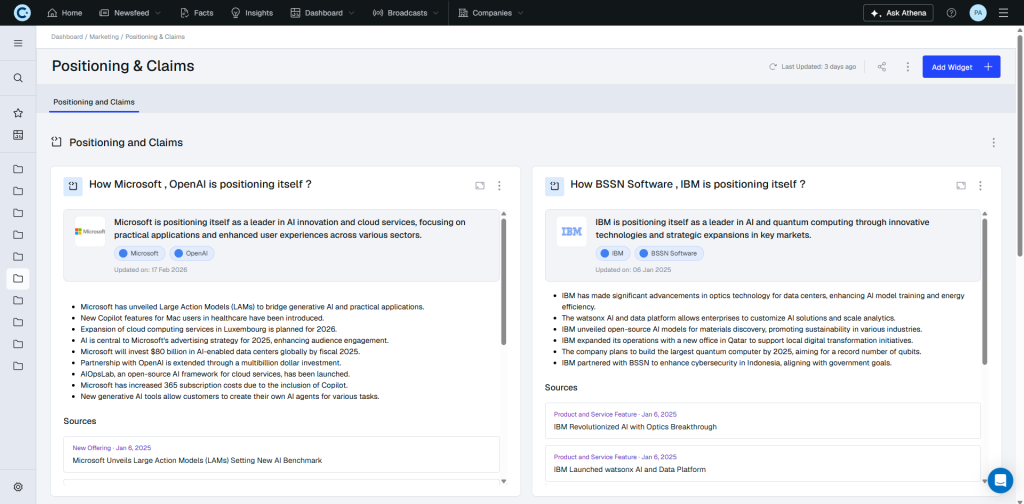Screen dimensions: 1024x504
Task: Click the share dashboard icon
Action: [882, 67]
